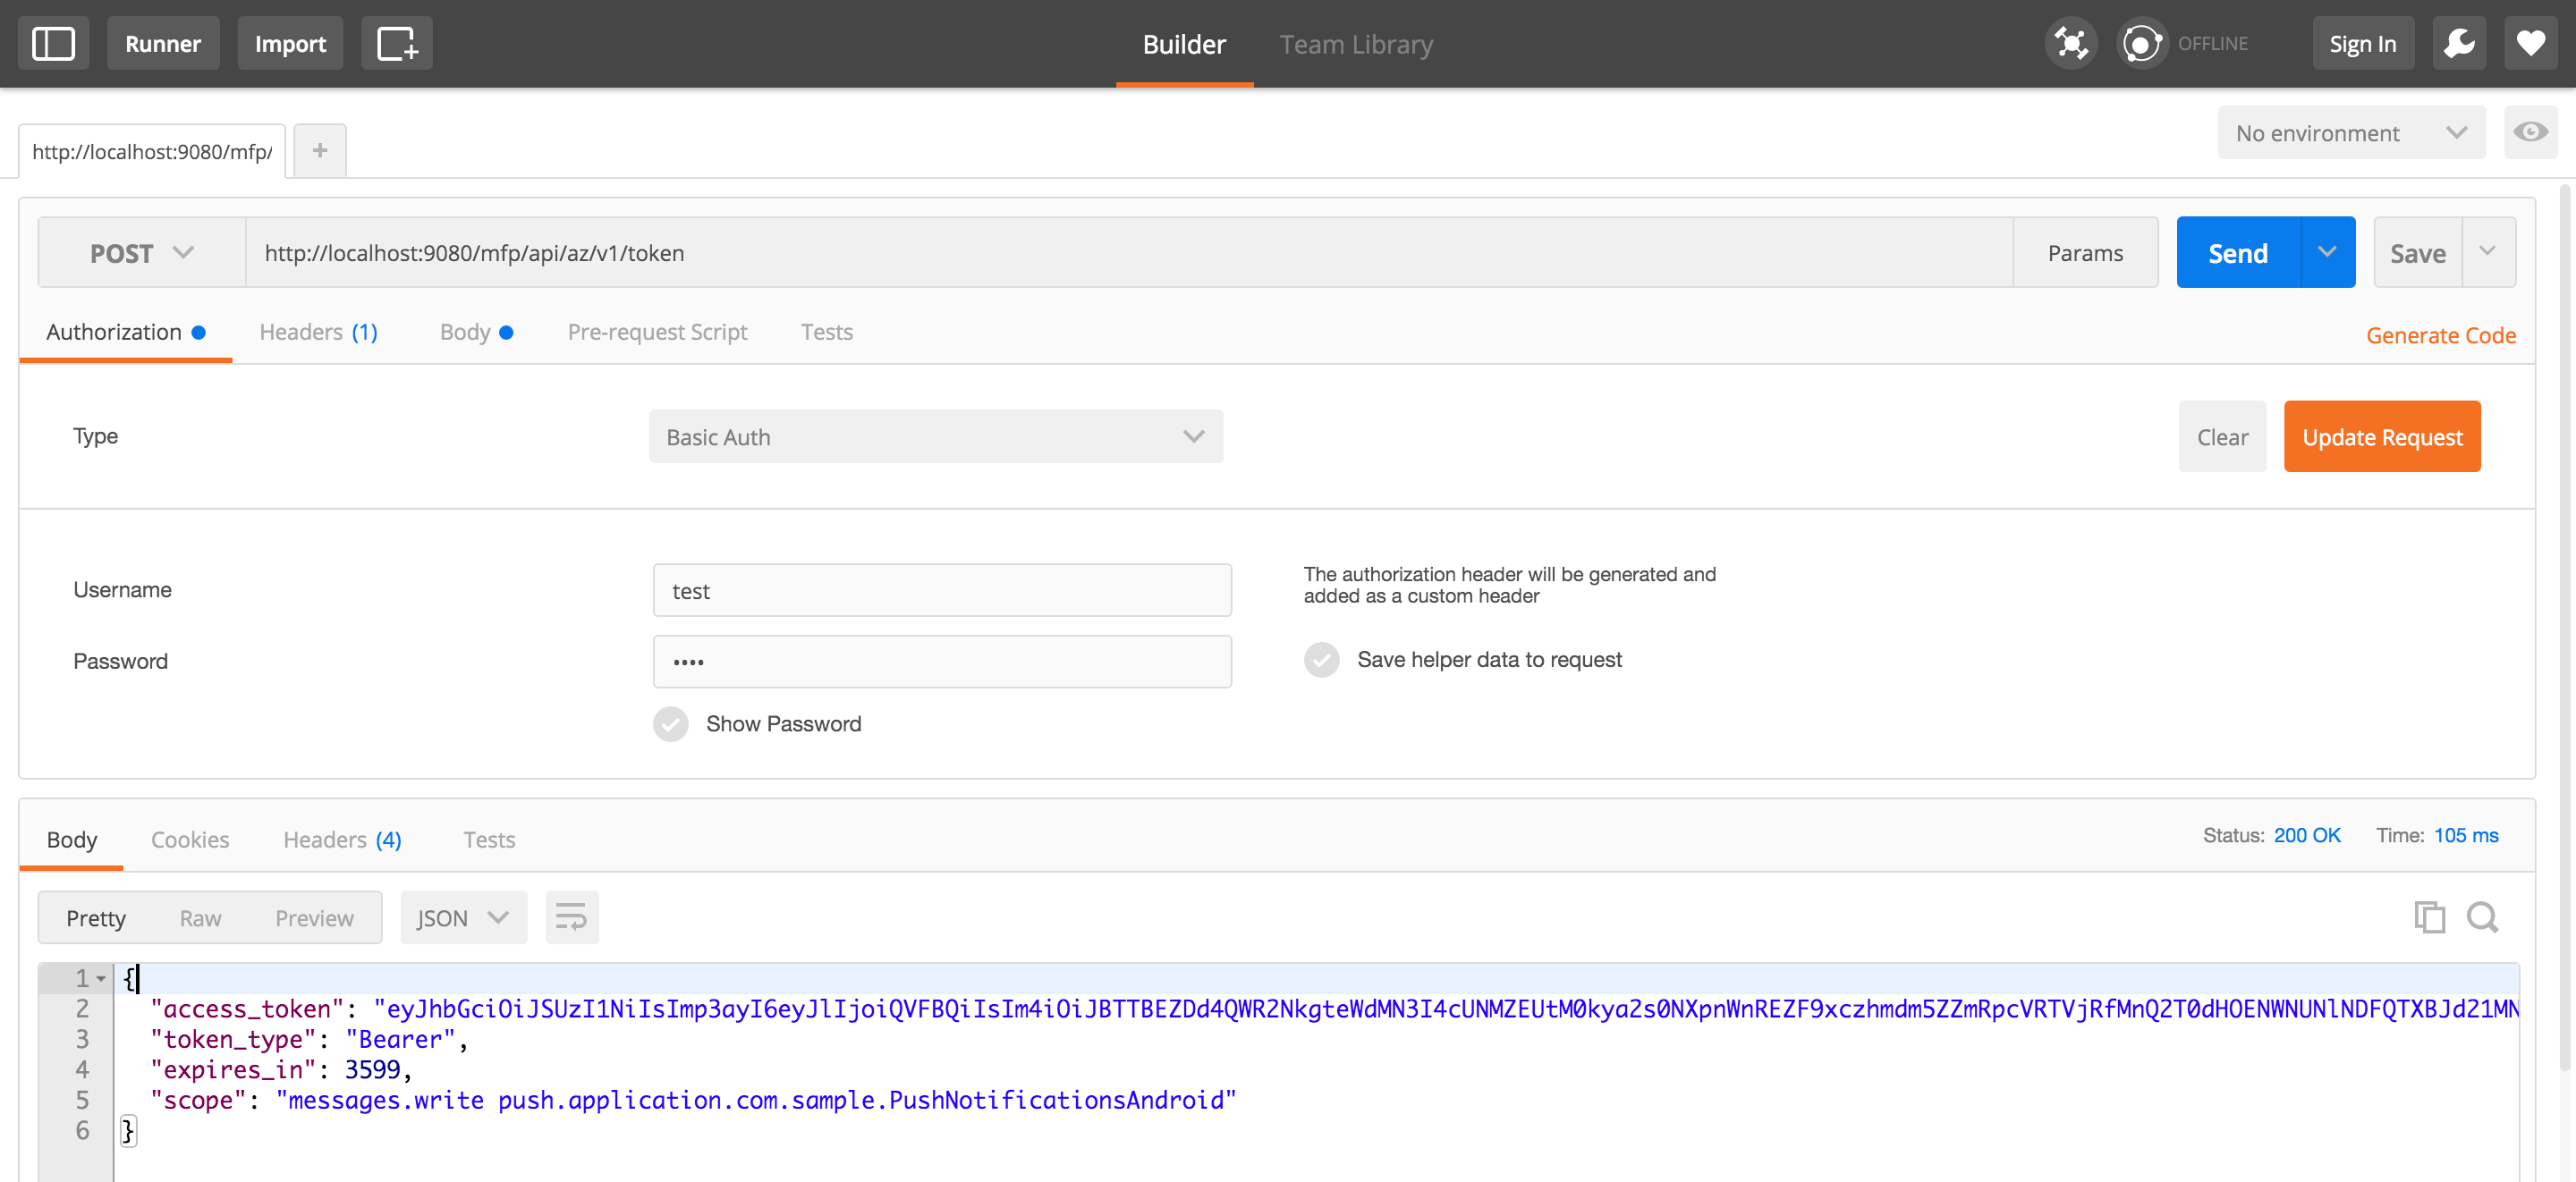Enable Show Password checkbox
This screenshot has height=1182, width=2576.
(670, 724)
